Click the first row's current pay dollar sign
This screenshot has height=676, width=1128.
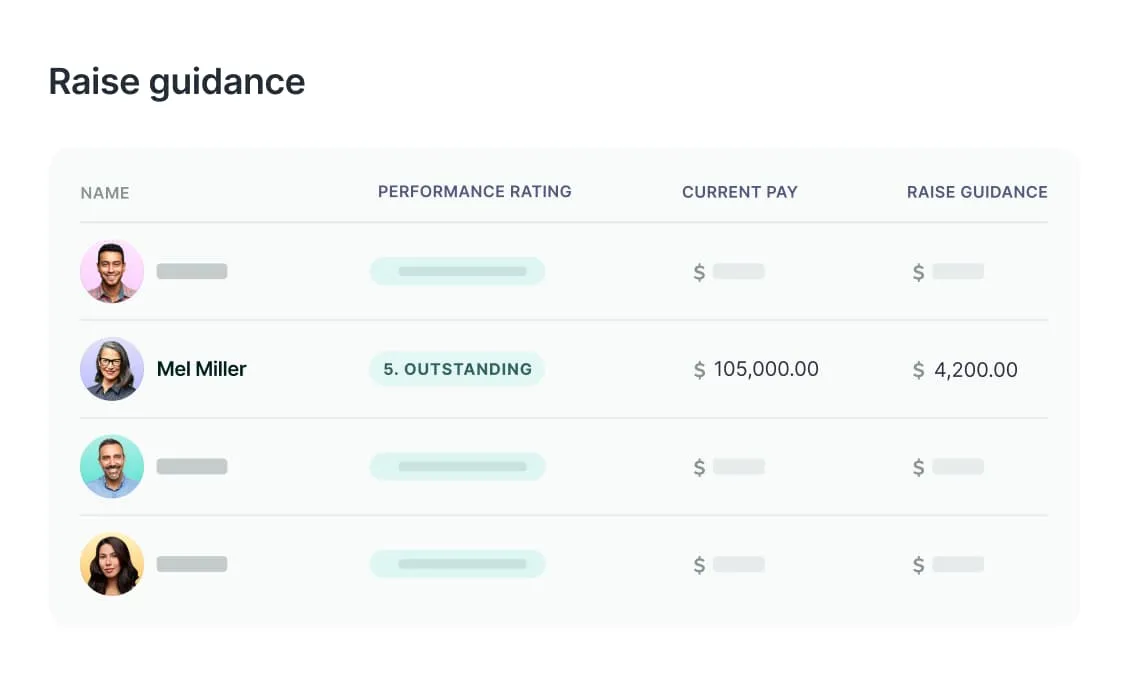699,272
